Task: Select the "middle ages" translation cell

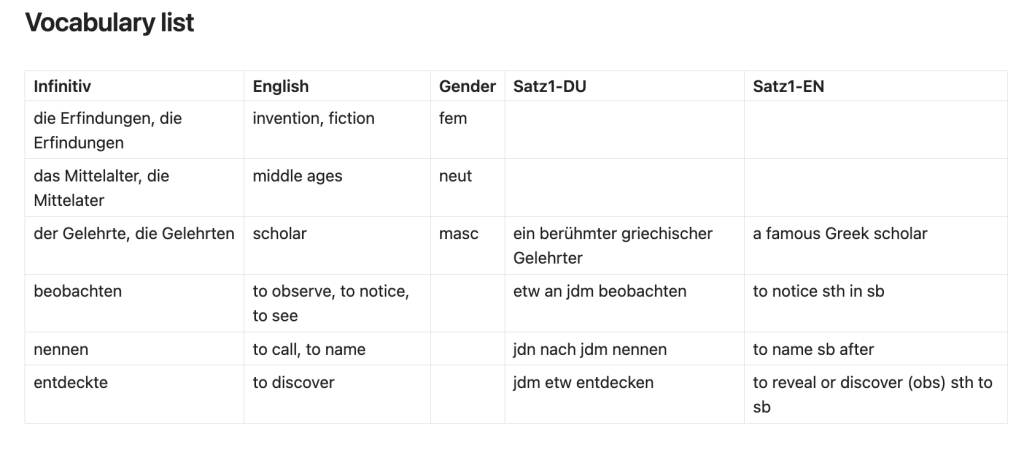Action: click(x=297, y=177)
